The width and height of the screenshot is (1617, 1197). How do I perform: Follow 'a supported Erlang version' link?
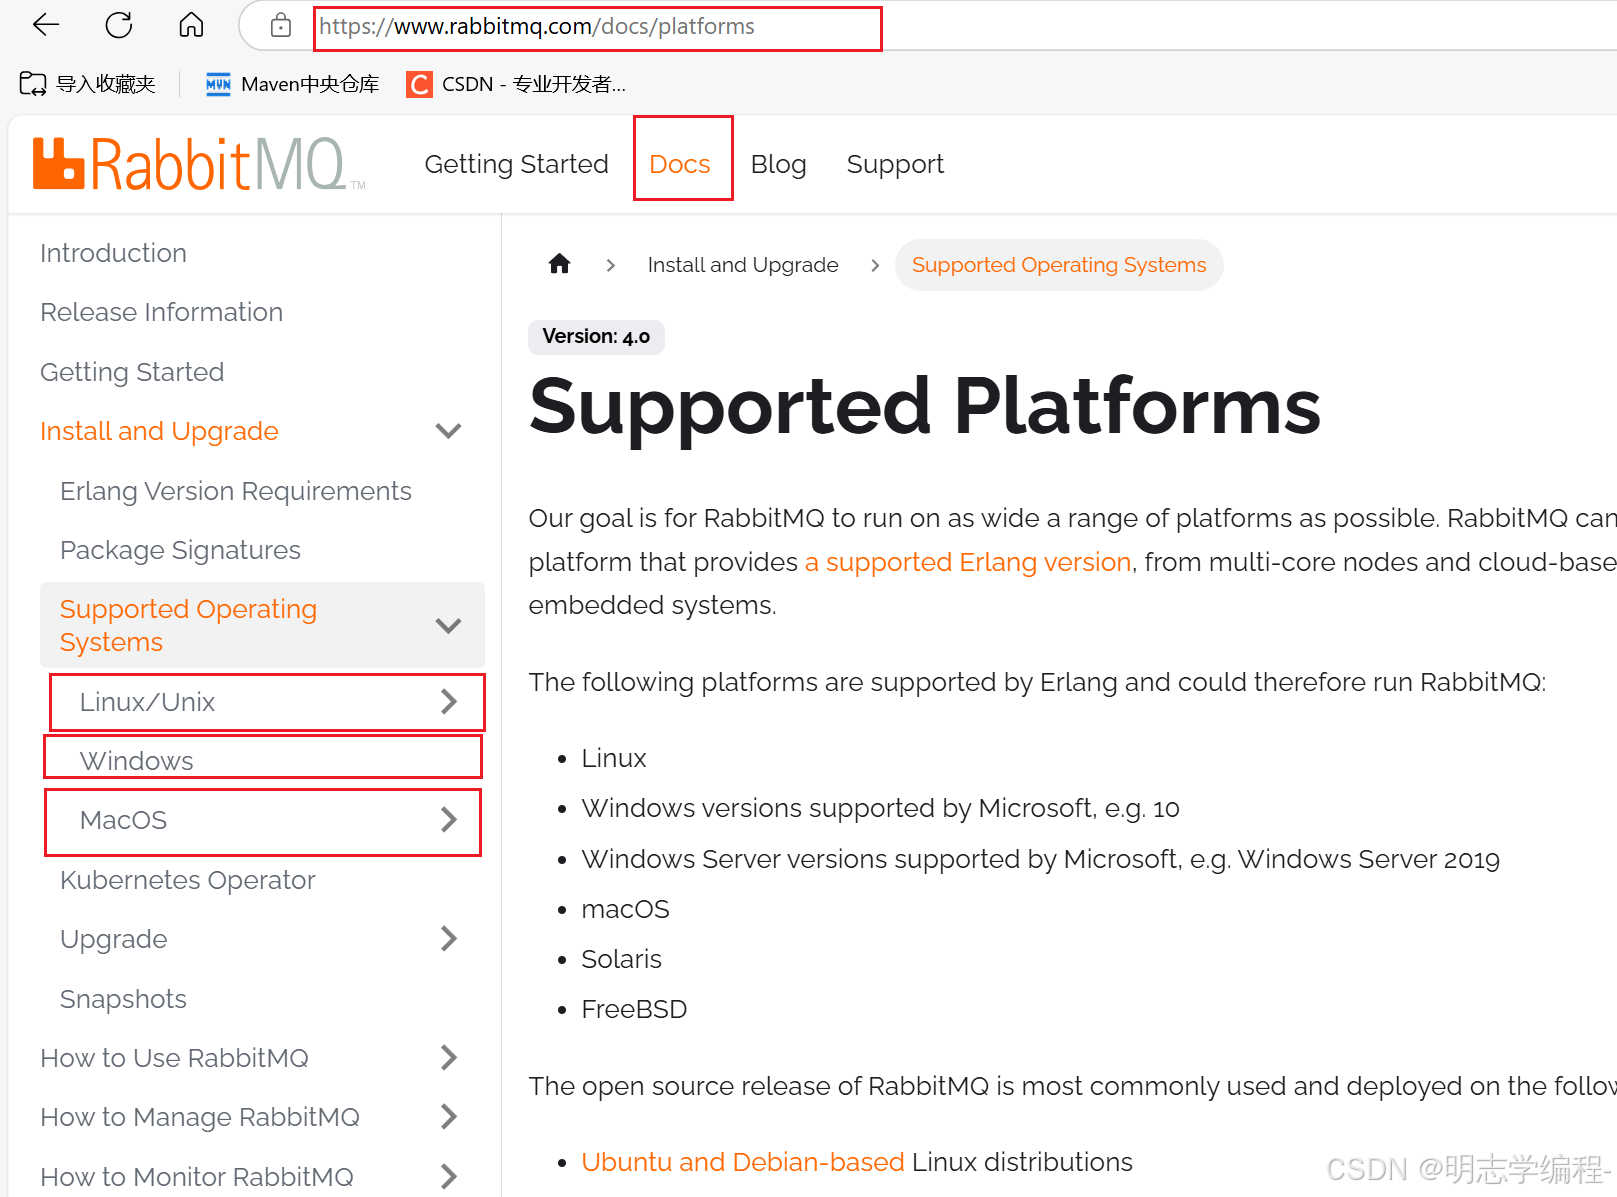point(968,562)
